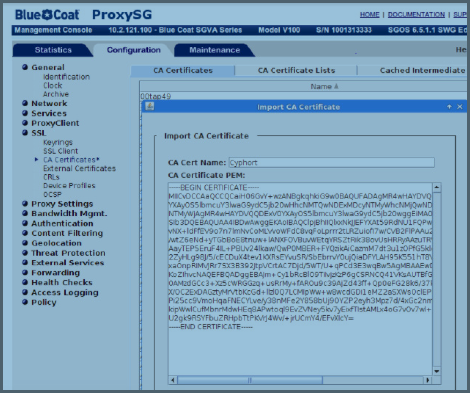
Task: Switch to the Statistics tab
Action: click(53, 50)
